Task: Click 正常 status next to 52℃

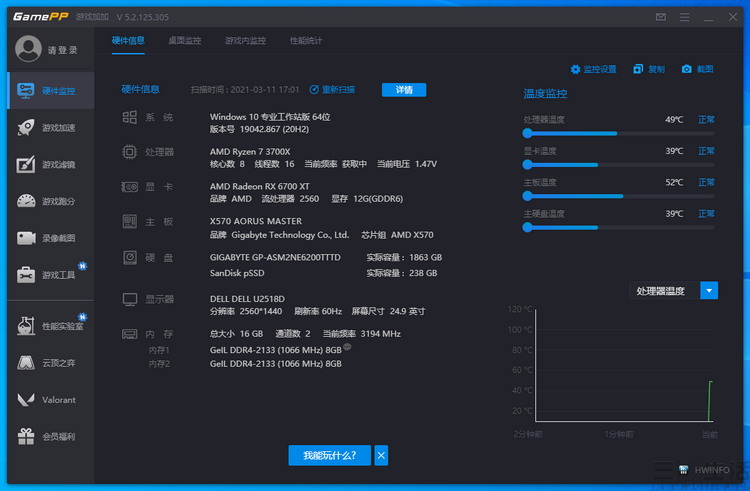Action: pos(706,182)
